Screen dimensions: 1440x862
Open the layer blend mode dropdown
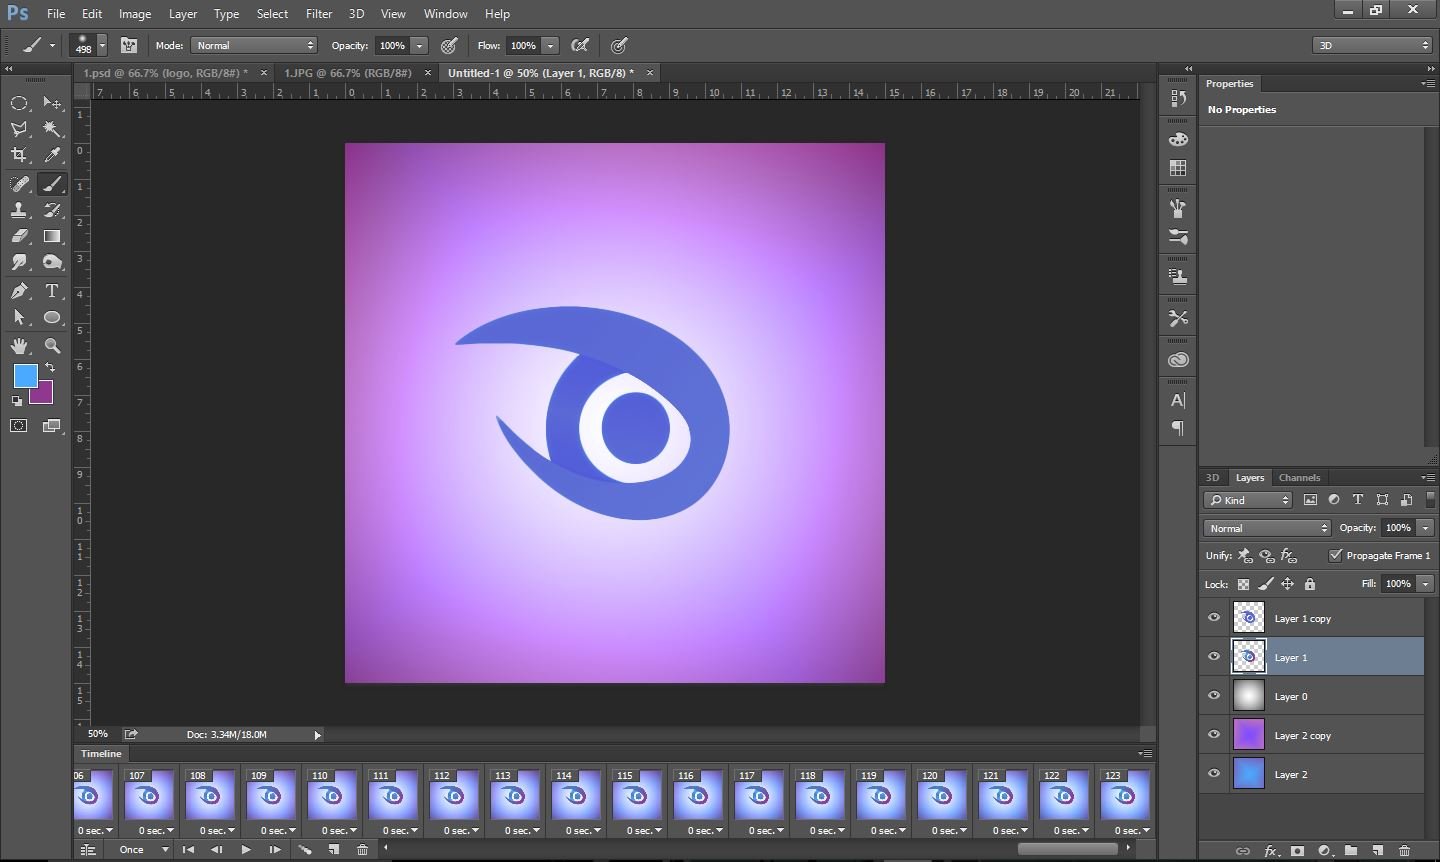pyautogui.click(x=1267, y=528)
